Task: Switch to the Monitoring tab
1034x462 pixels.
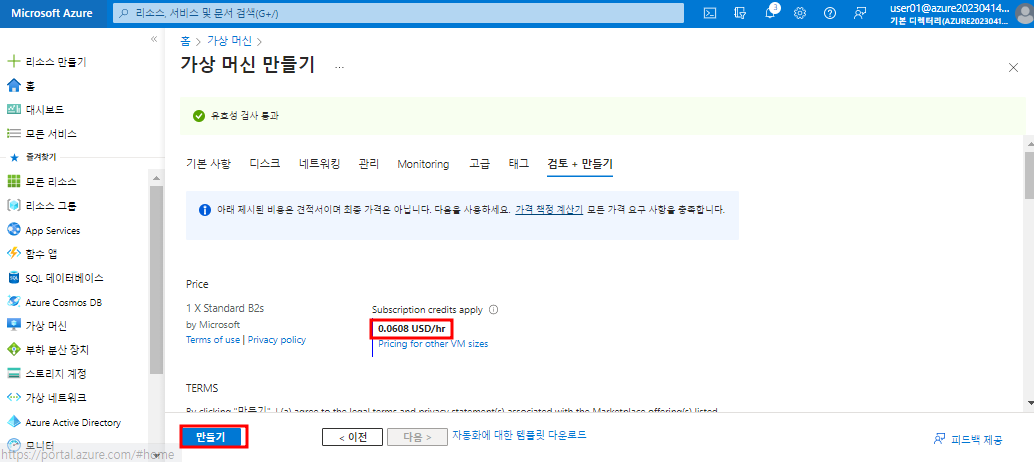Action: point(423,164)
